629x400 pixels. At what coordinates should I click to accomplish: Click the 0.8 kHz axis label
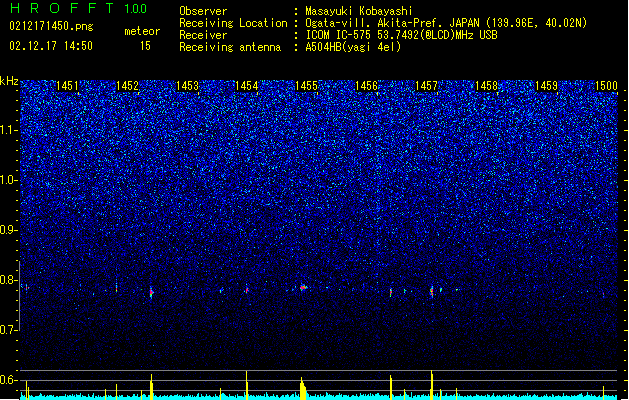pyautogui.click(x=9, y=280)
